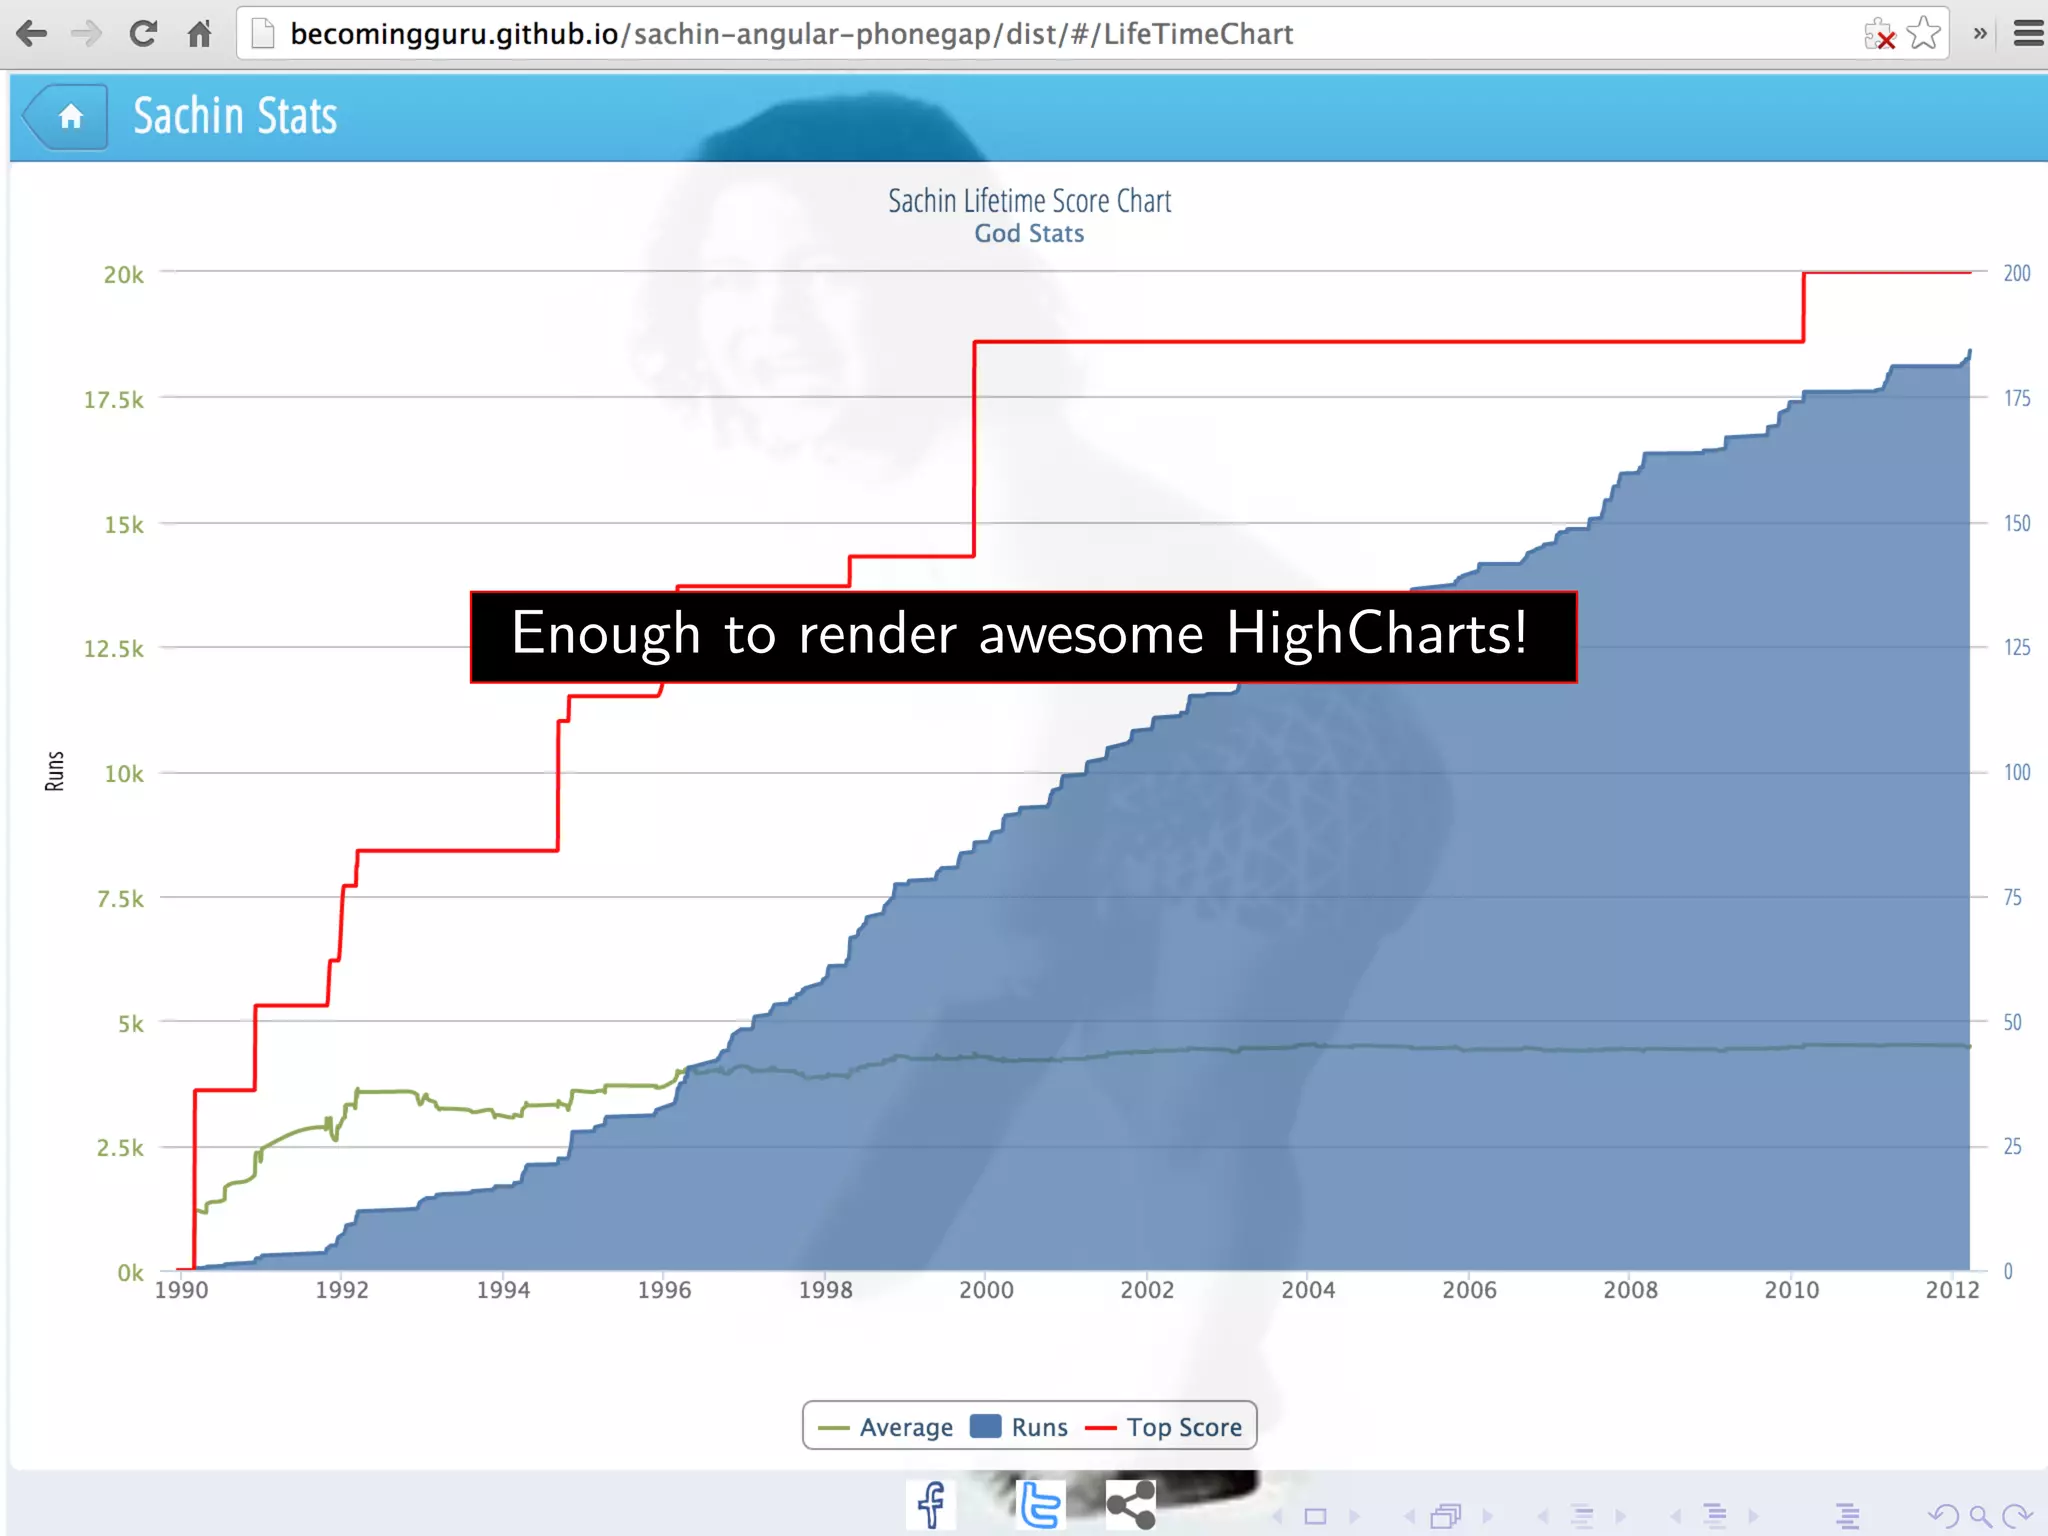Click the 100 right axis label
This screenshot has height=1536, width=2048.
pyautogui.click(x=2017, y=772)
